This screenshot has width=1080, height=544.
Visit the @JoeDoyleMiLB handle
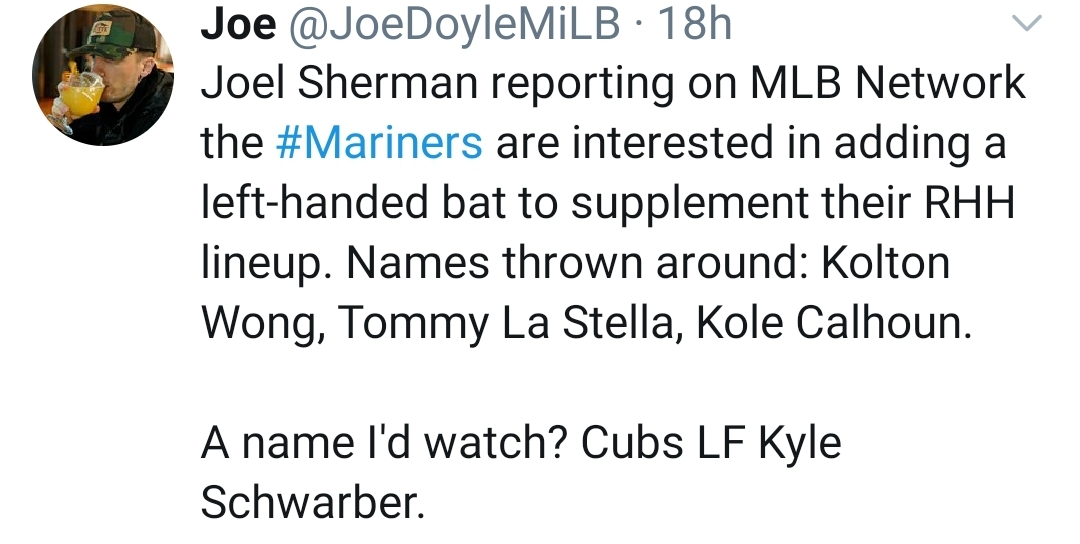pos(456,25)
